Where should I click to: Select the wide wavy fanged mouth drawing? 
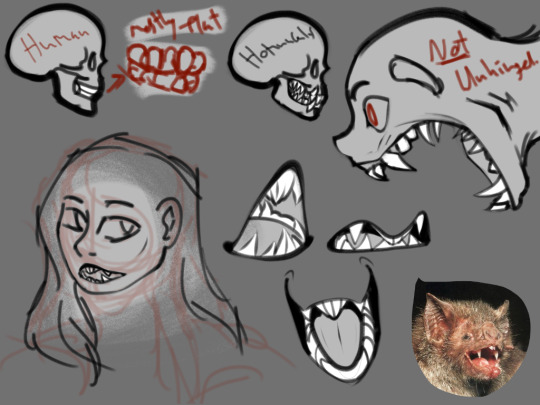[379, 233]
